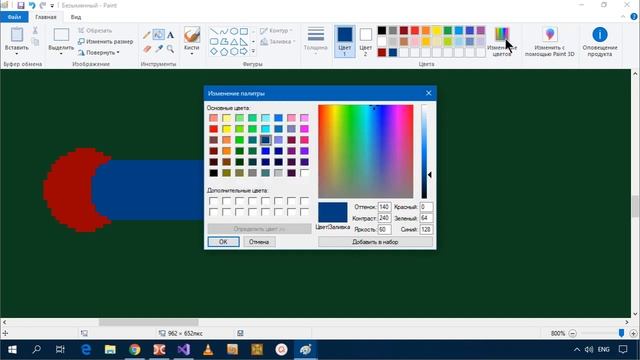Image resolution: width=640 pixels, height=360 pixels.
Task: Choose the rectangle shape in shapes gallery
Action: [x=244, y=31]
